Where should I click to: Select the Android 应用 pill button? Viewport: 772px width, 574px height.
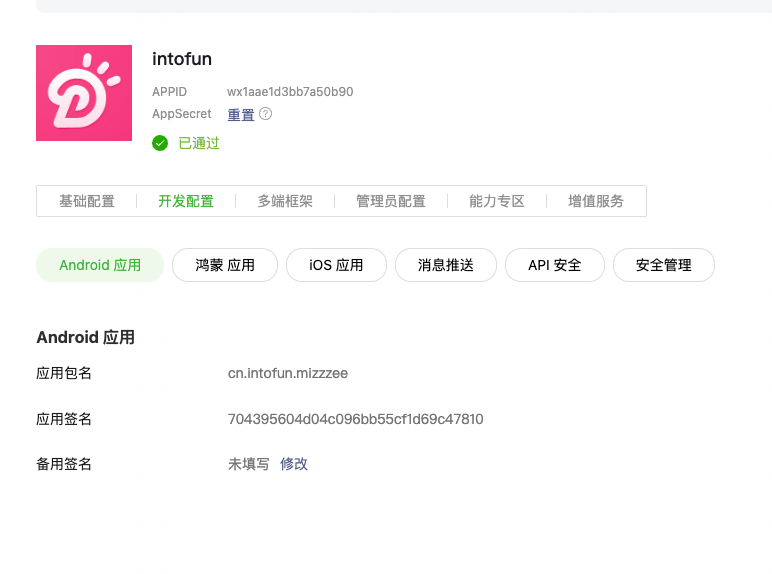coord(100,265)
